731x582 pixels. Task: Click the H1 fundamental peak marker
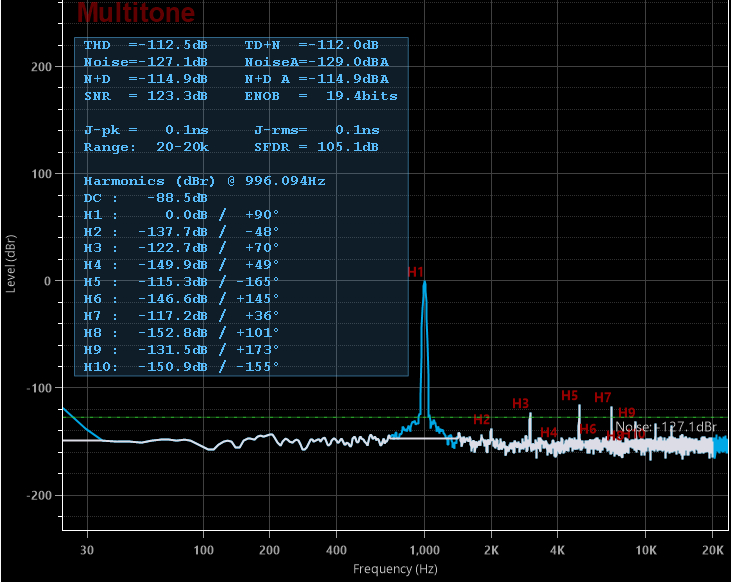[416, 272]
